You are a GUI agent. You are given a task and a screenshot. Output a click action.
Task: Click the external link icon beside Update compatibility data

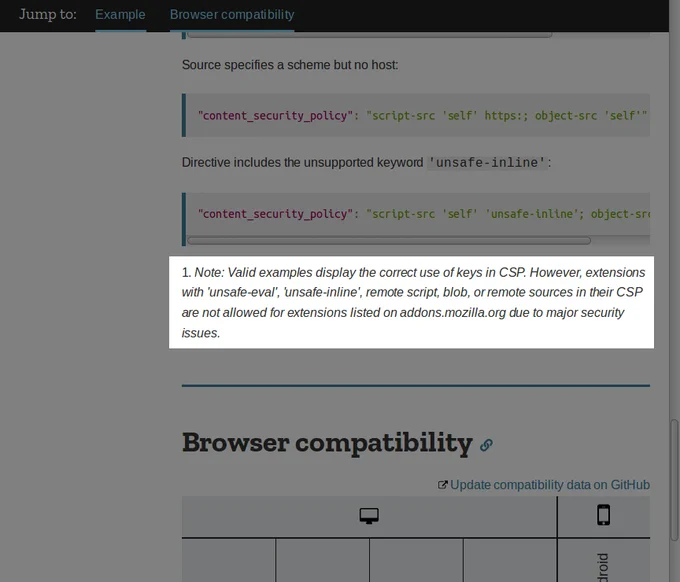442,485
